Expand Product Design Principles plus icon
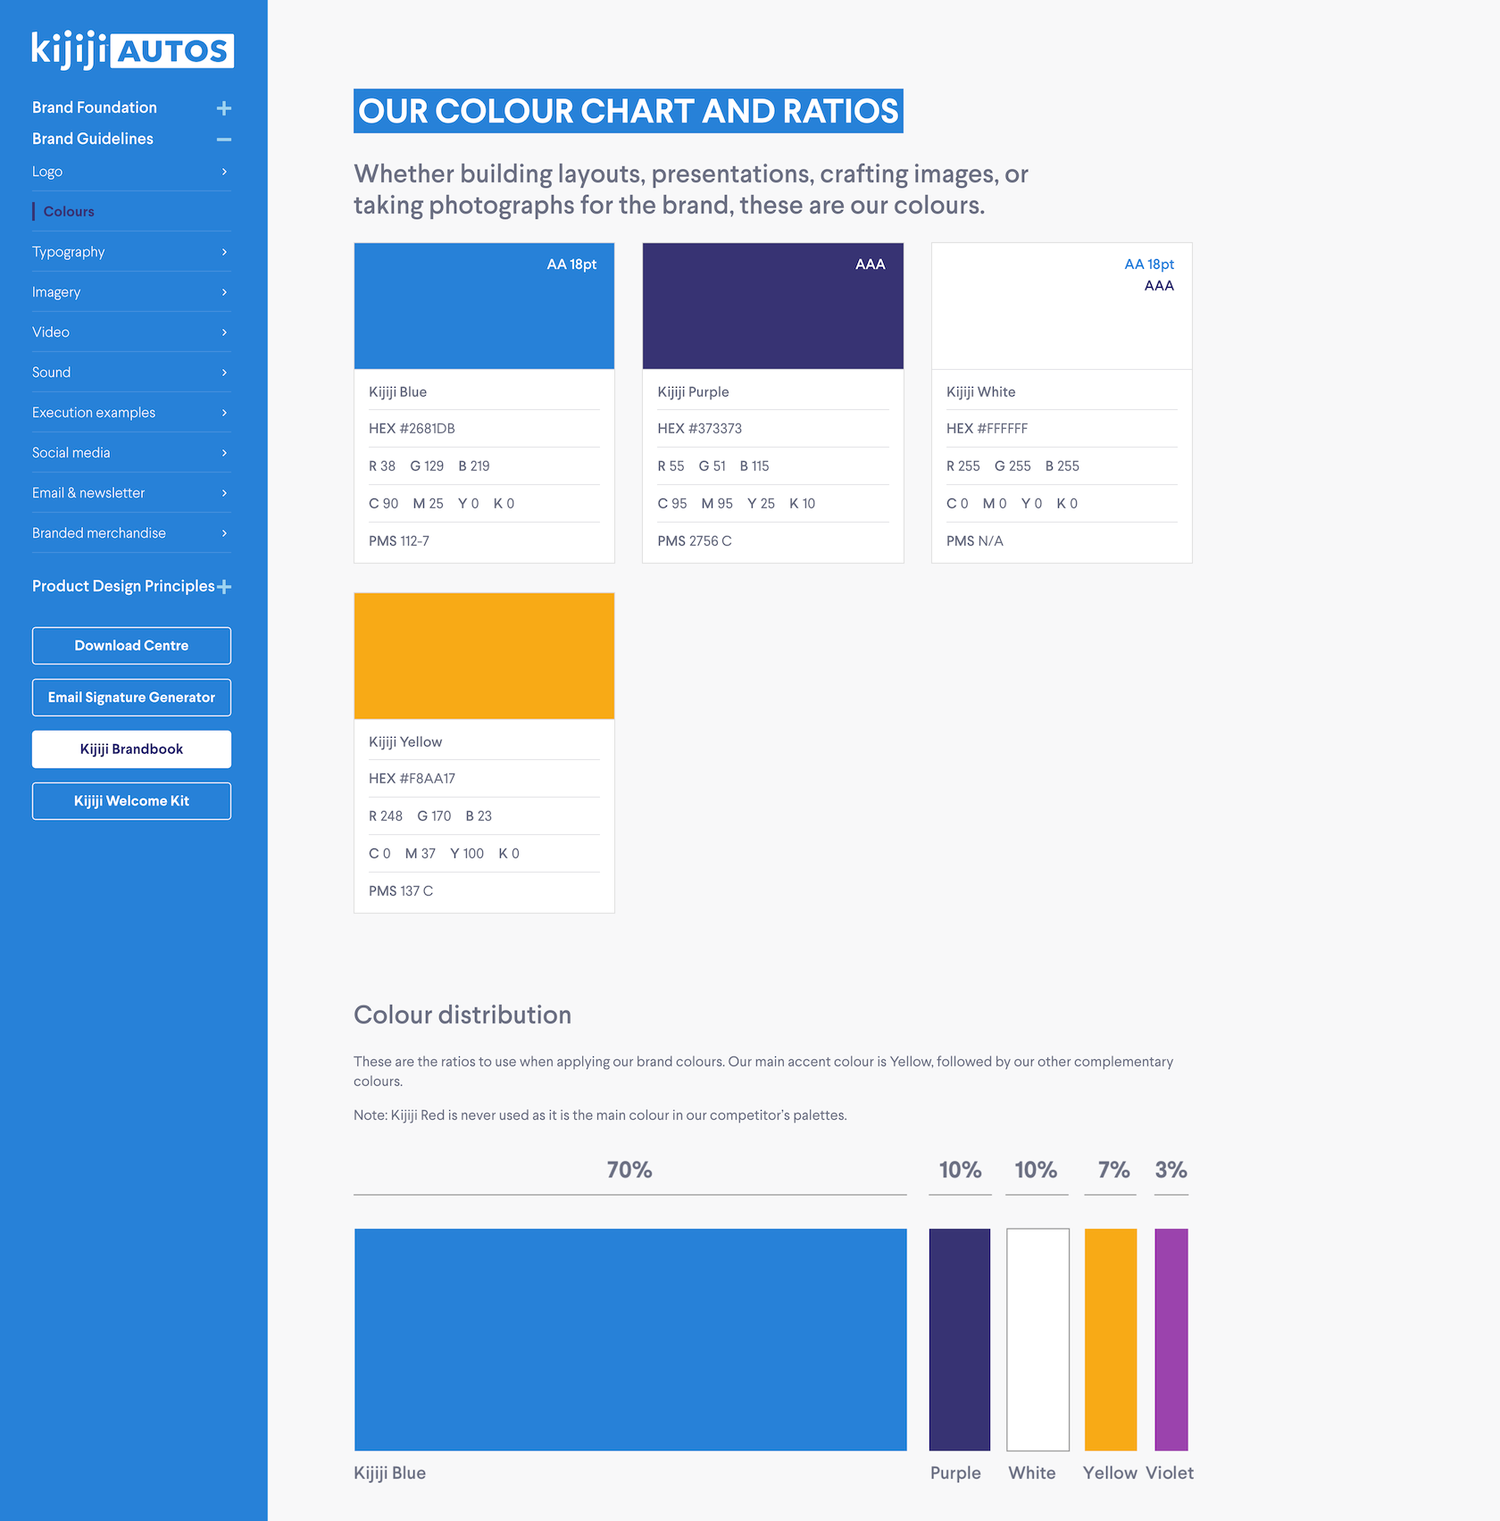1500x1521 pixels. (x=224, y=587)
